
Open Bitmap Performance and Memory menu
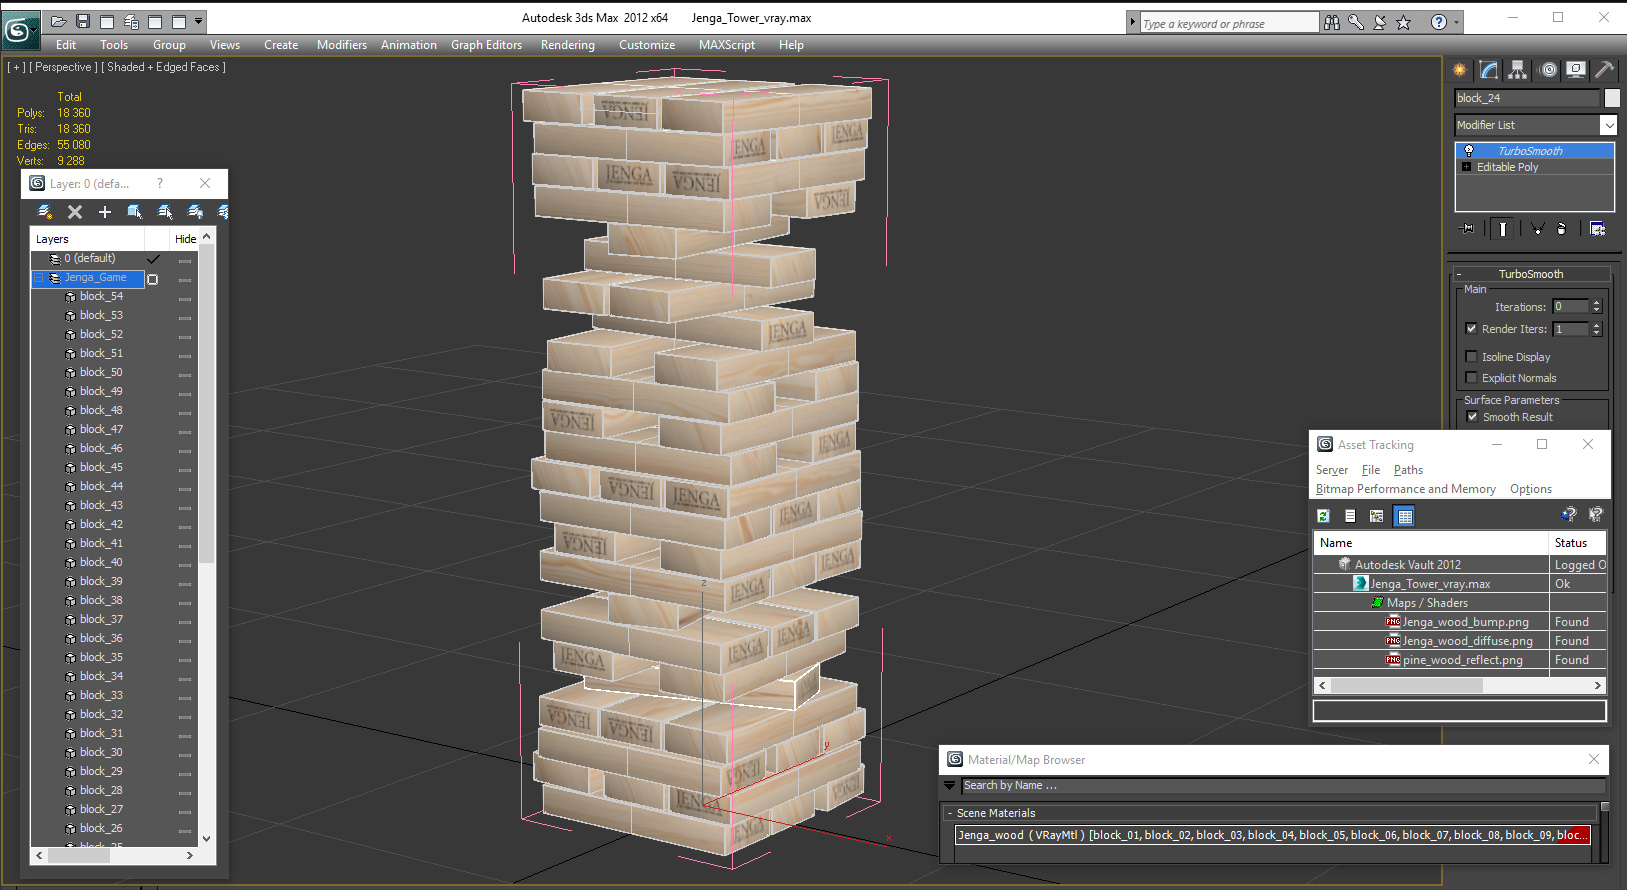[x=1406, y=489]
